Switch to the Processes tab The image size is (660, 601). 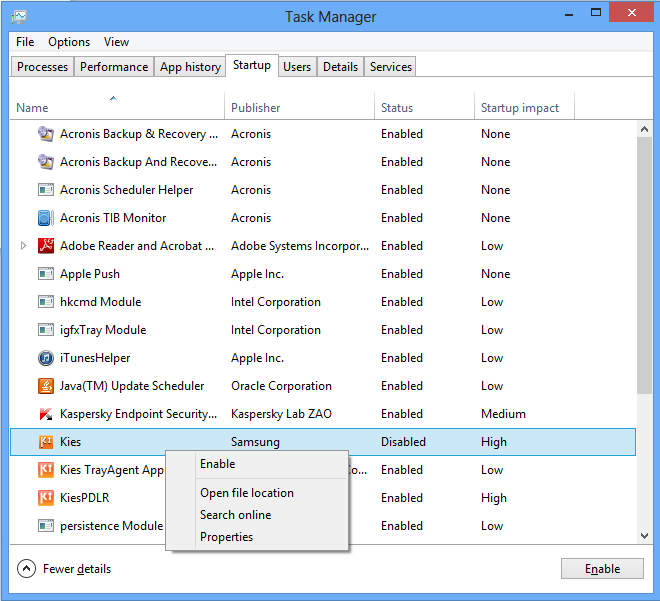(43, 67)
